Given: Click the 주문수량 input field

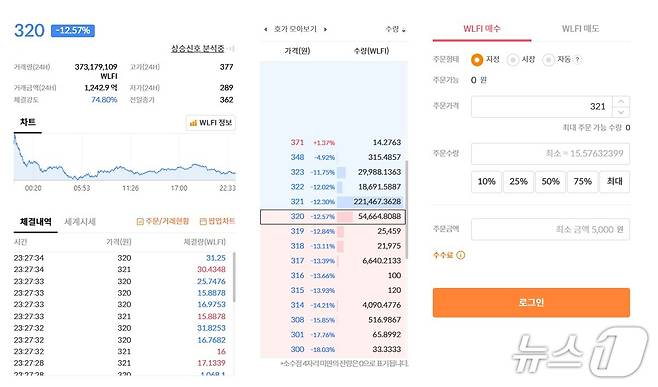Looking at the screenshot, I should click(550, 154).
